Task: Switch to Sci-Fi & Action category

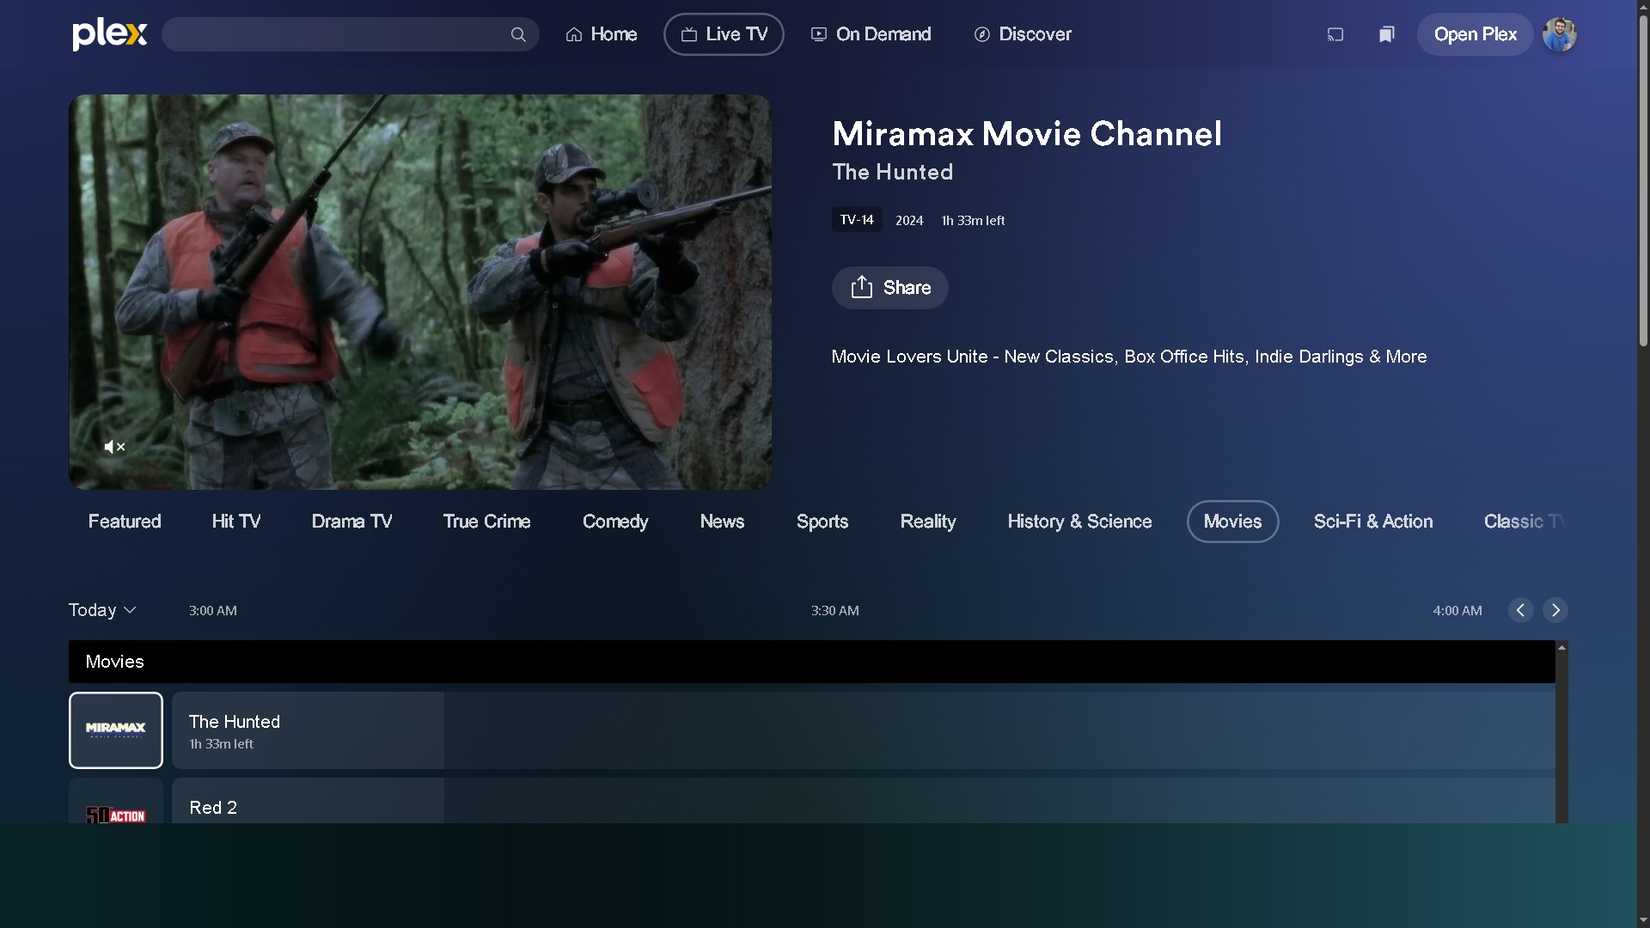Action: (x=1373, y=522)
